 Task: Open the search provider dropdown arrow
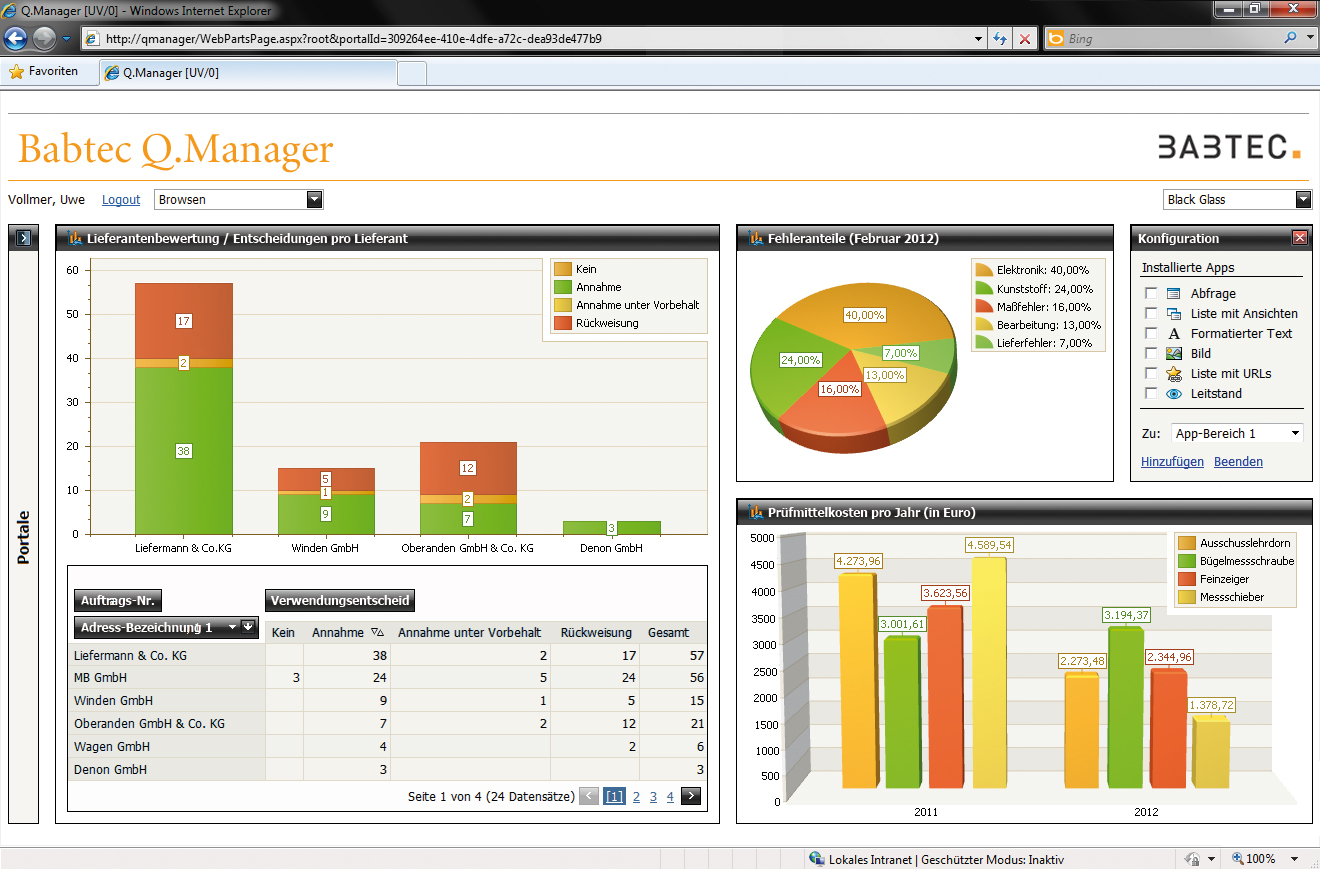[x=1310, y=38]
